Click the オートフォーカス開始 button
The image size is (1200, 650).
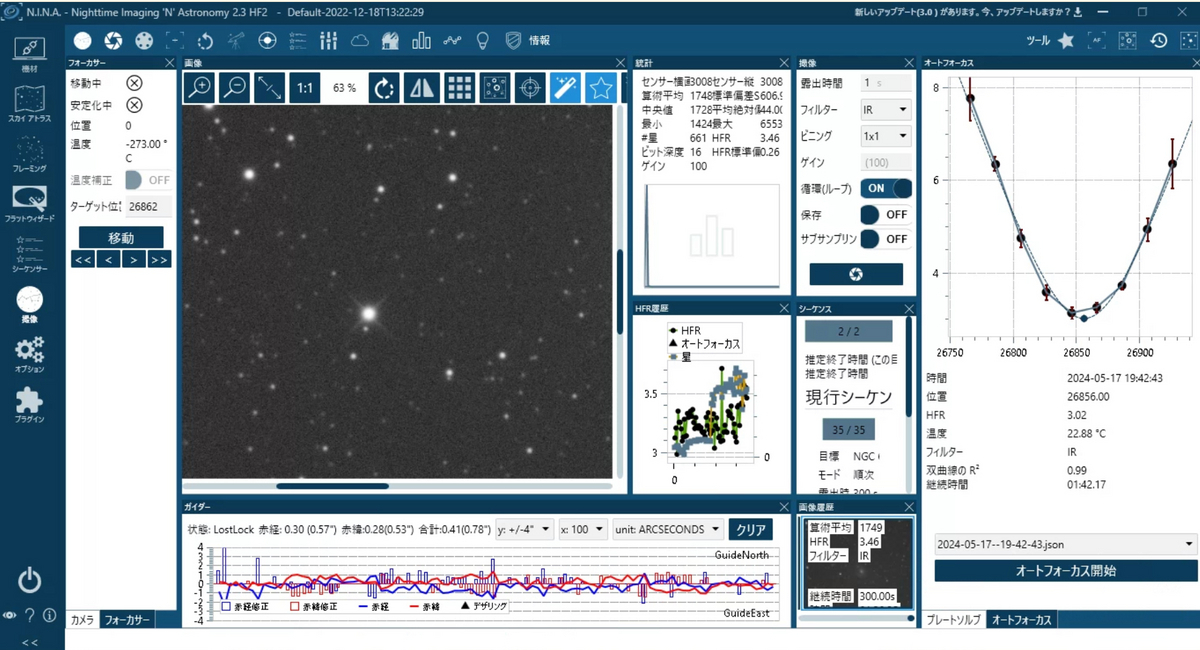point(1065,571)
